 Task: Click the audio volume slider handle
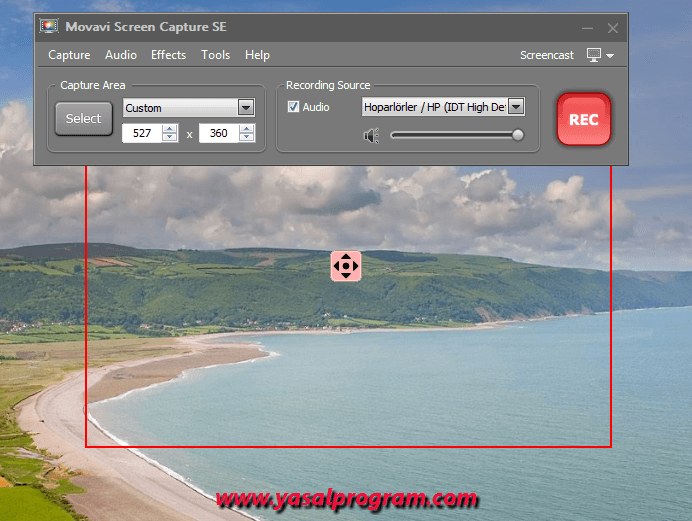point(518,135)
